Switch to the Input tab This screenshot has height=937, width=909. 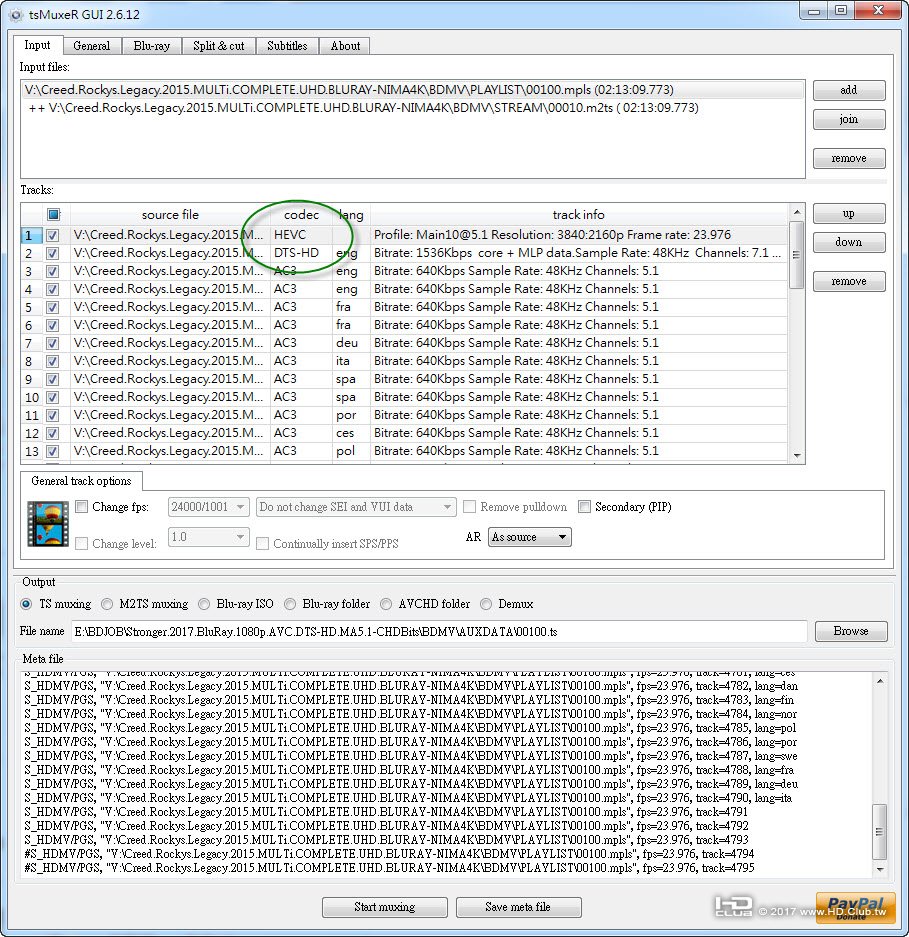pos(37,45)
